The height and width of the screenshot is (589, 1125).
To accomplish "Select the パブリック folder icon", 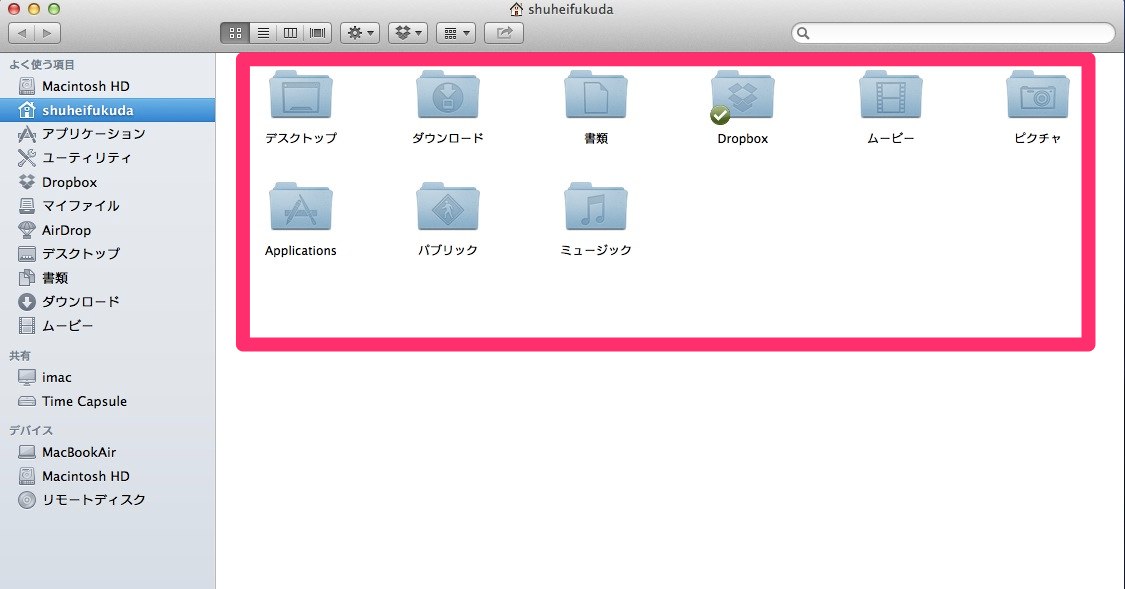I will click(x=448, y=207).
